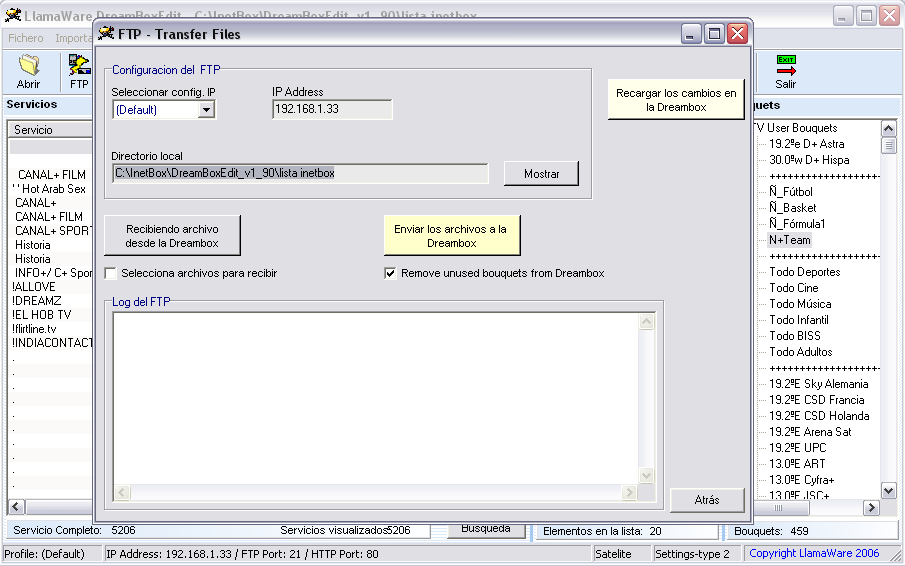The height and width of the screenshot is (566, 905).
Task: Select 'Todo Música' bouquet
Action: click(x=800, y=304)
